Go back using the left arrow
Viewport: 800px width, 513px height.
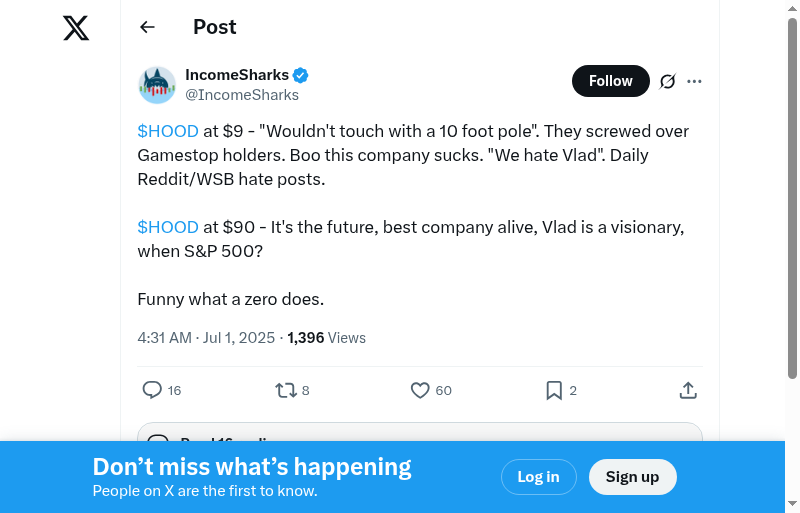(x=148, y=28)
